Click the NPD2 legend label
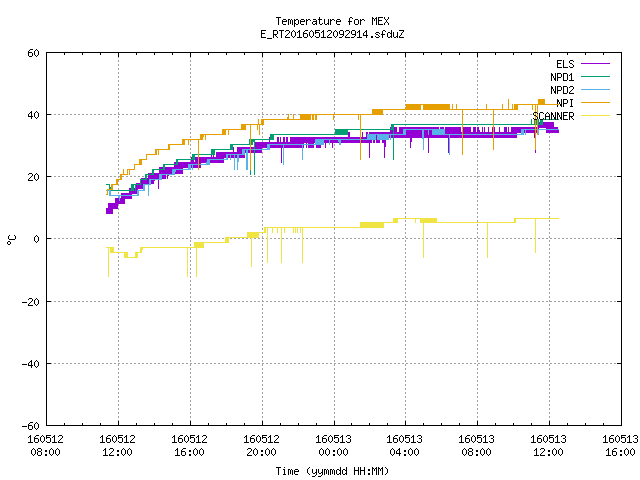 coord(562,90)
